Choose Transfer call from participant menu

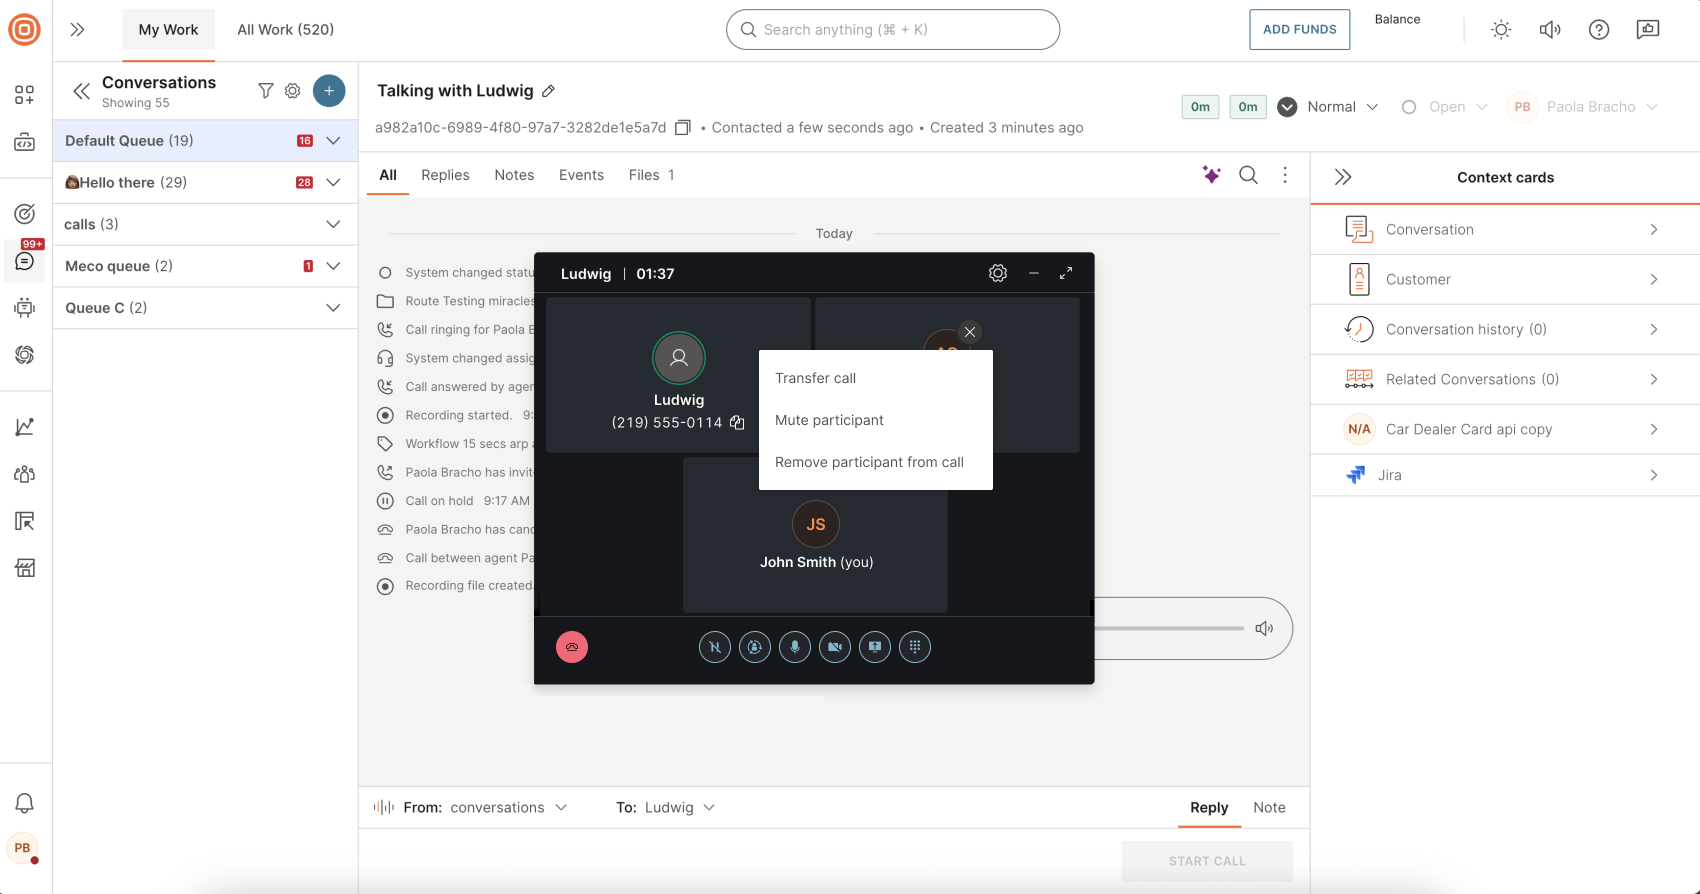point(876,378)
